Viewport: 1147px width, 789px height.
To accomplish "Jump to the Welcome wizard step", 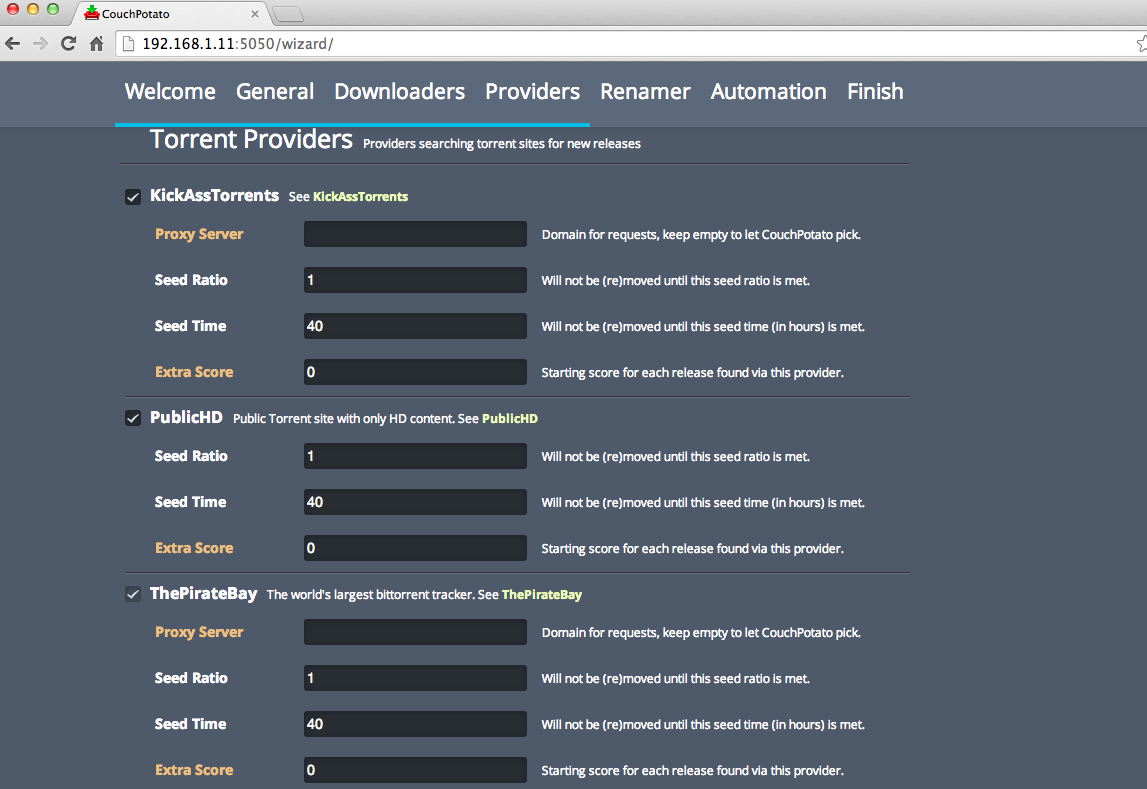I will pyautogui.click(x=170, y=91).
